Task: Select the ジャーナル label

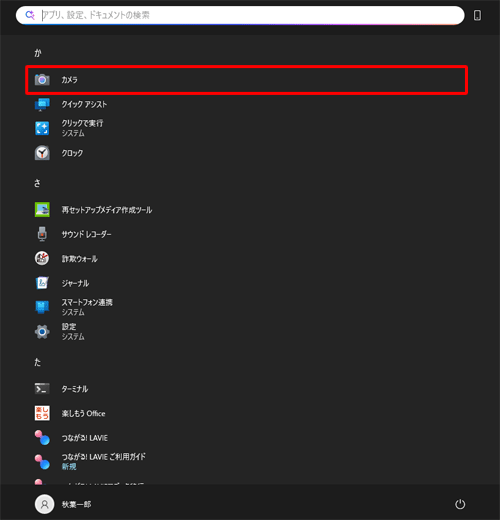Action: (x=75, y=283)
